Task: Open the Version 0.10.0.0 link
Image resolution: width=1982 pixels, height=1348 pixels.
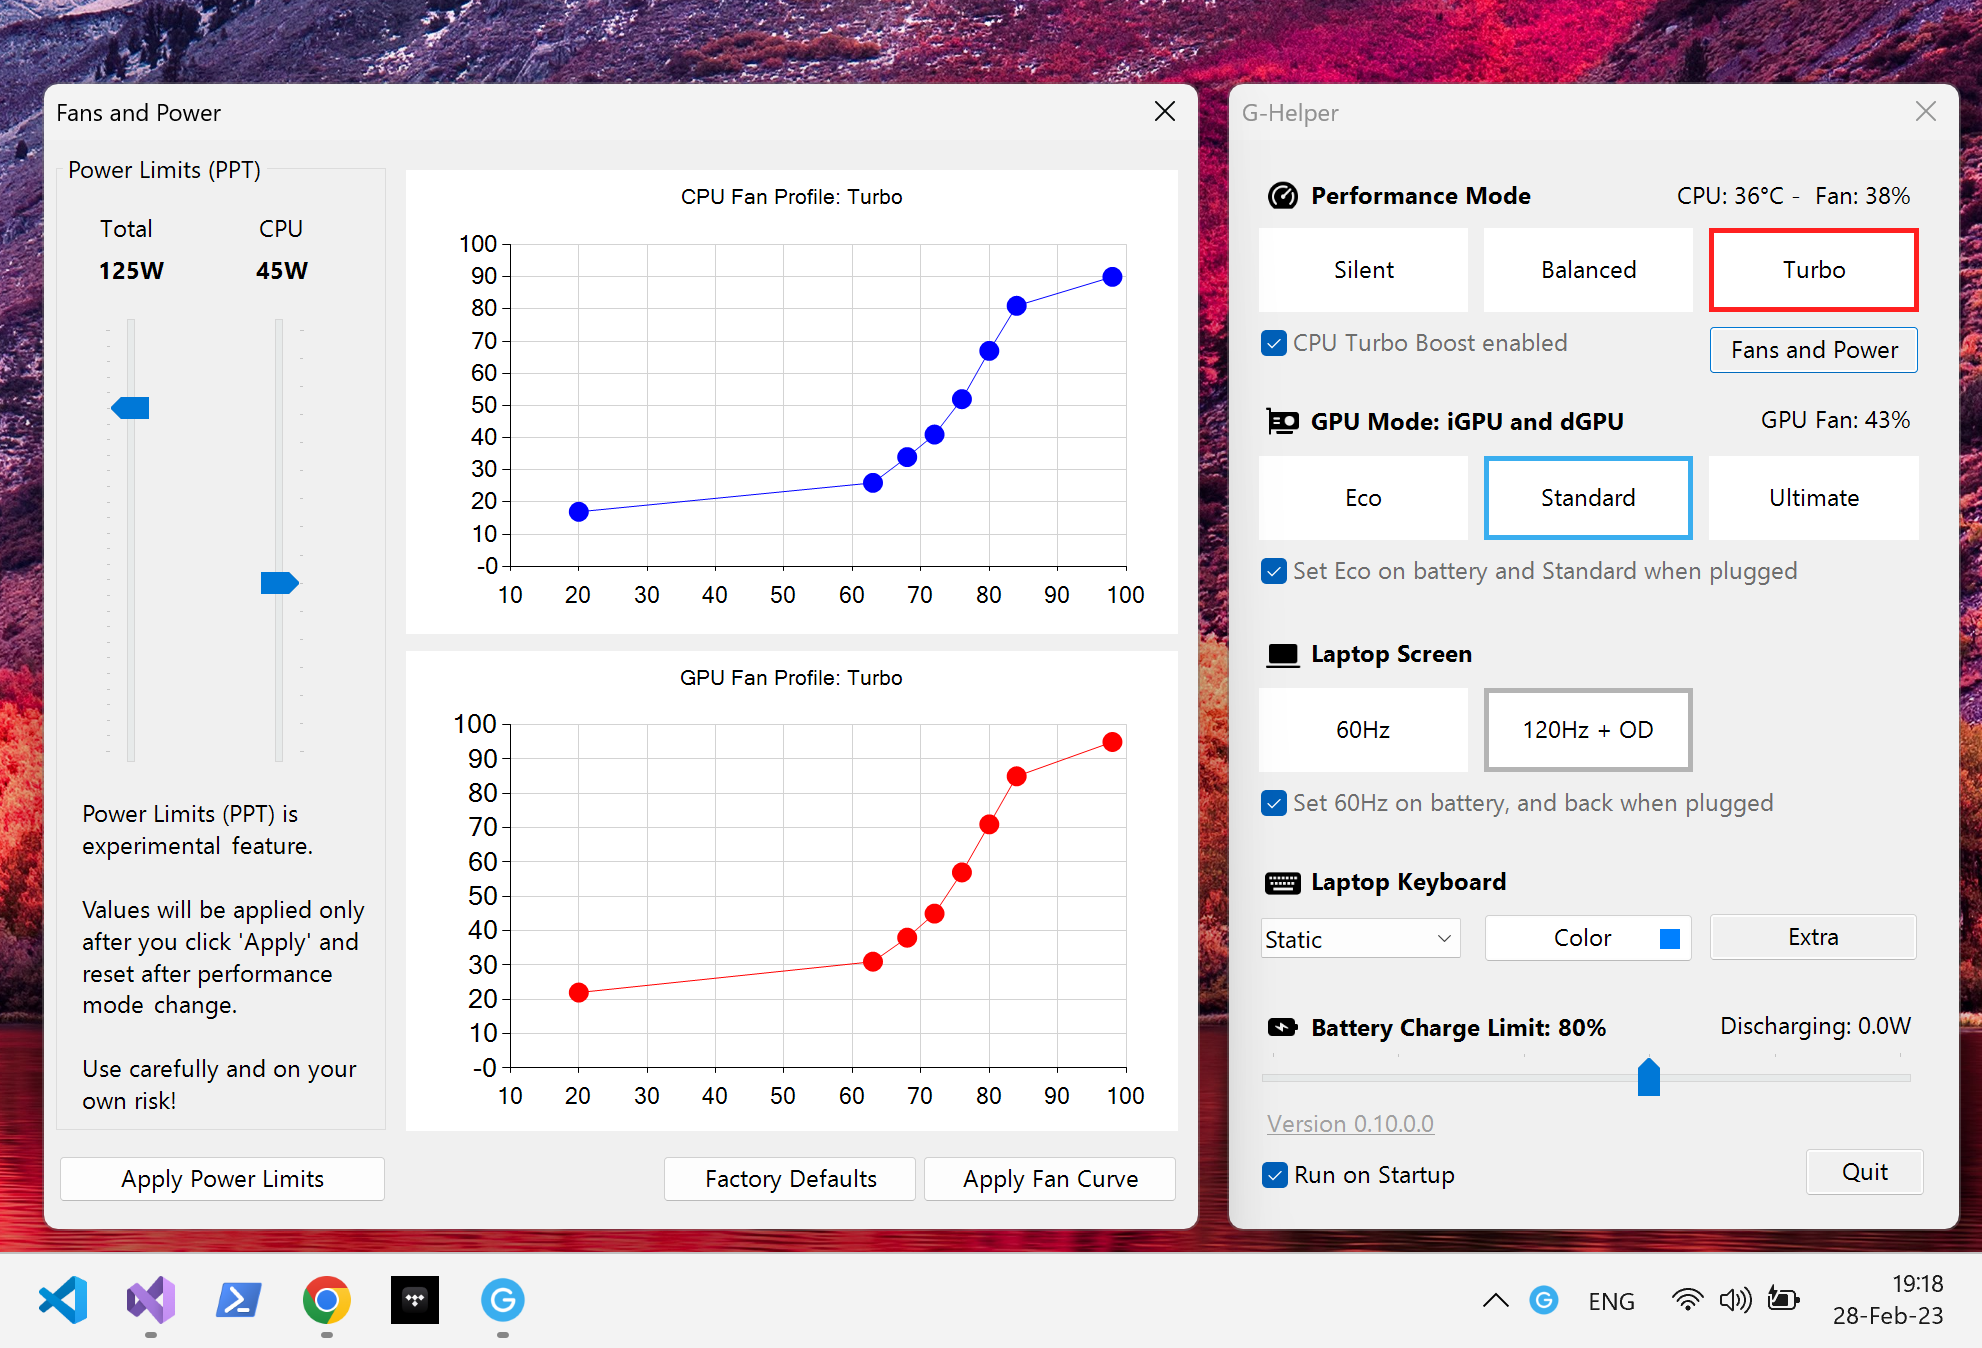Action: 1350,1124
